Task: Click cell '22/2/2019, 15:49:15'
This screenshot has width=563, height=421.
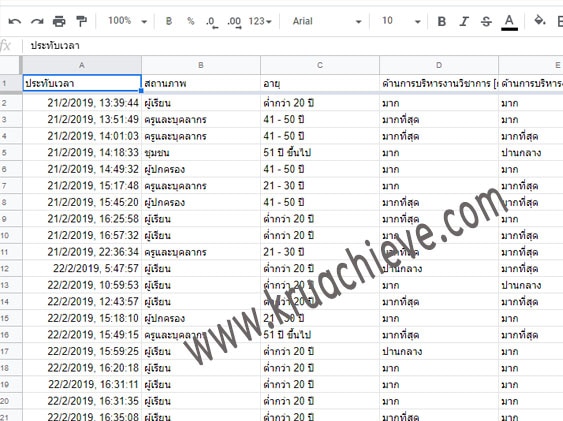Action: tap(82, 335)
